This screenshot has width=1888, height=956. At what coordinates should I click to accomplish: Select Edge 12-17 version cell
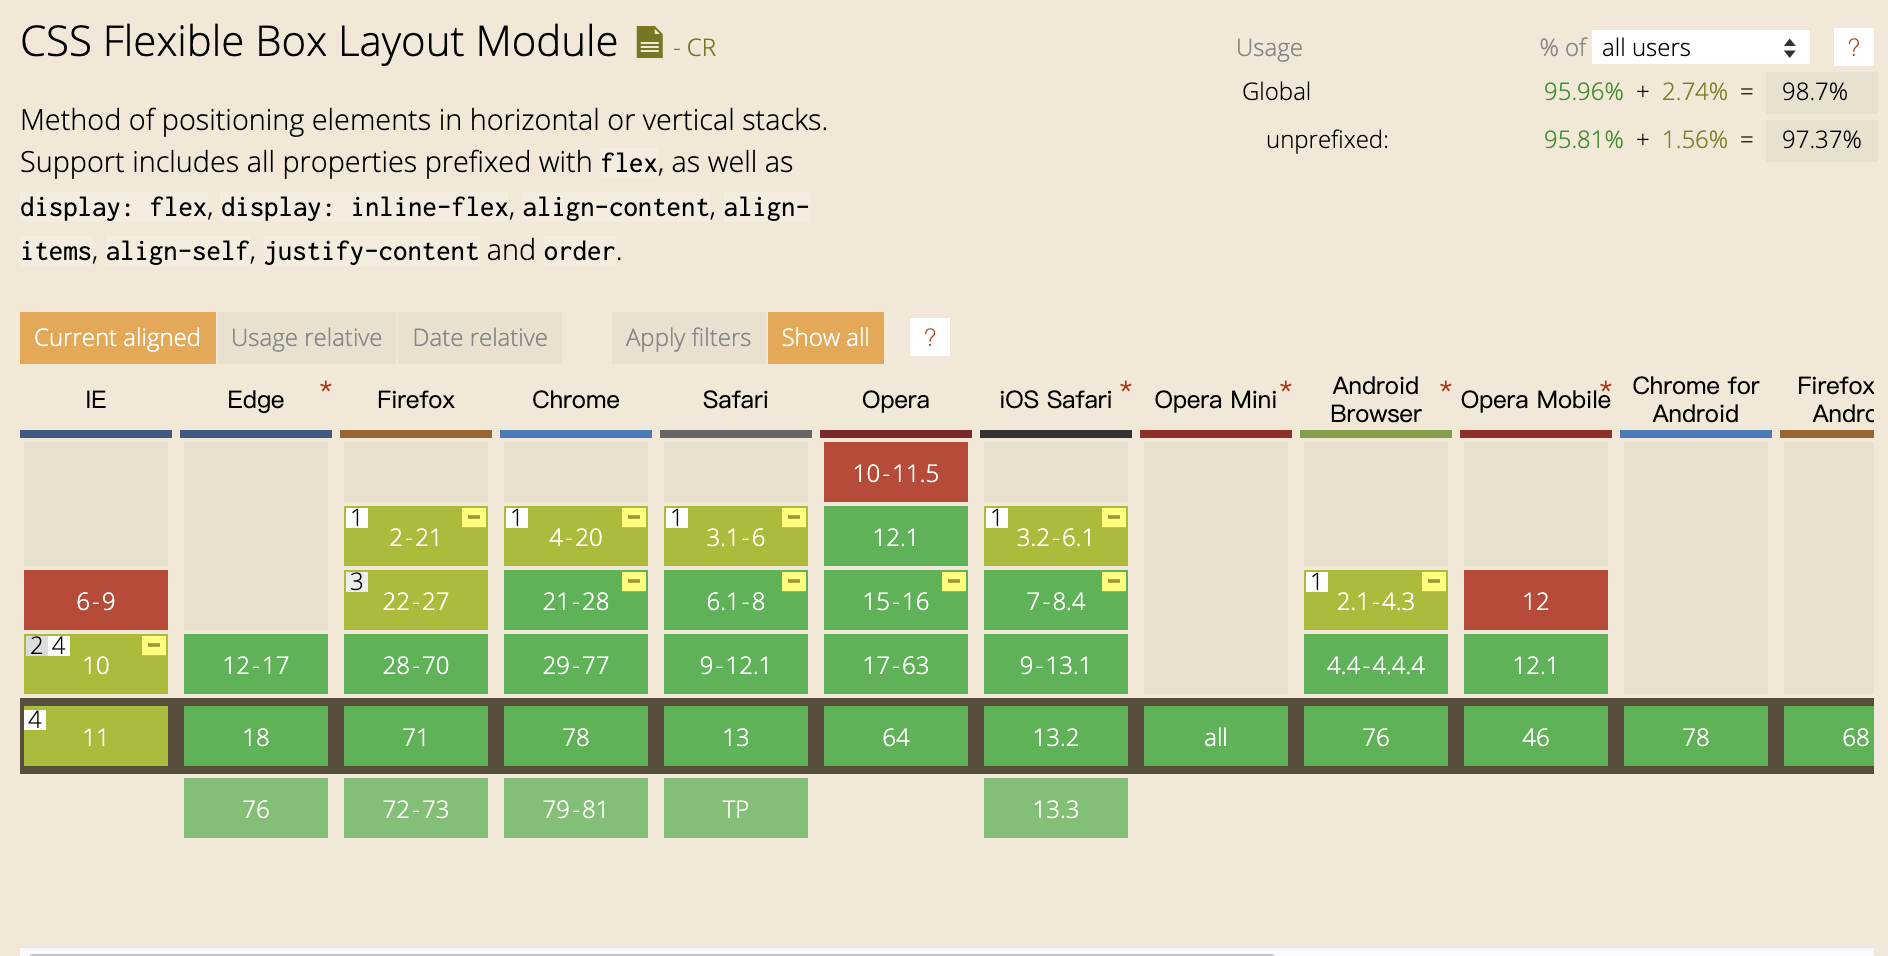click(x=256, y=664)
